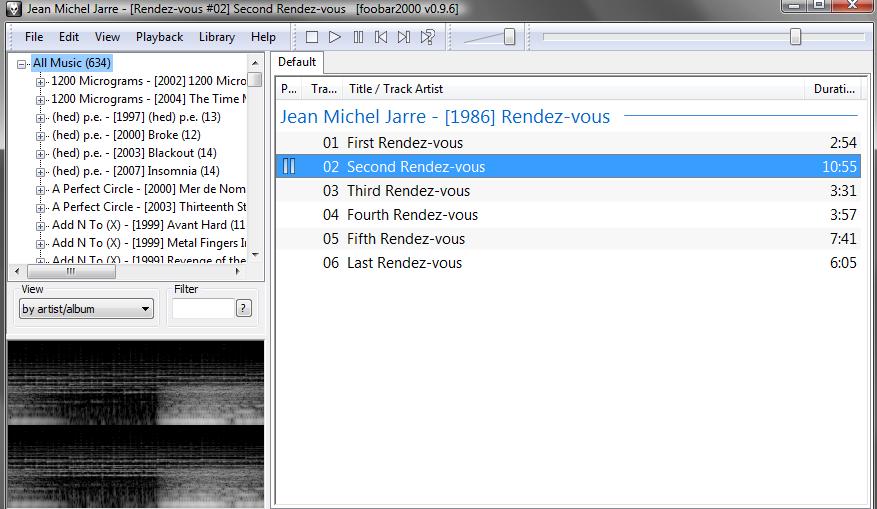The width and height of the screenshot is (877, 509).
Task: Open the 'by artist/album' view dropdown
Action: point(86,309)
